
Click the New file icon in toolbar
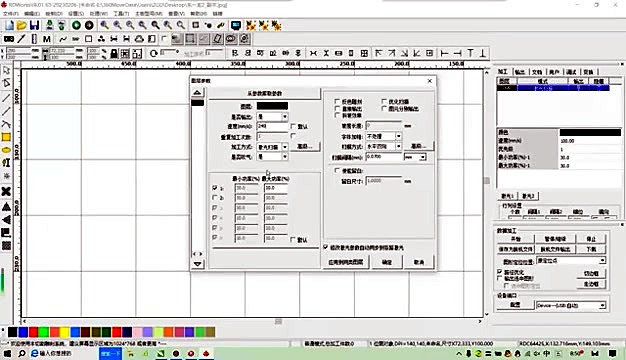coord(9,25)
